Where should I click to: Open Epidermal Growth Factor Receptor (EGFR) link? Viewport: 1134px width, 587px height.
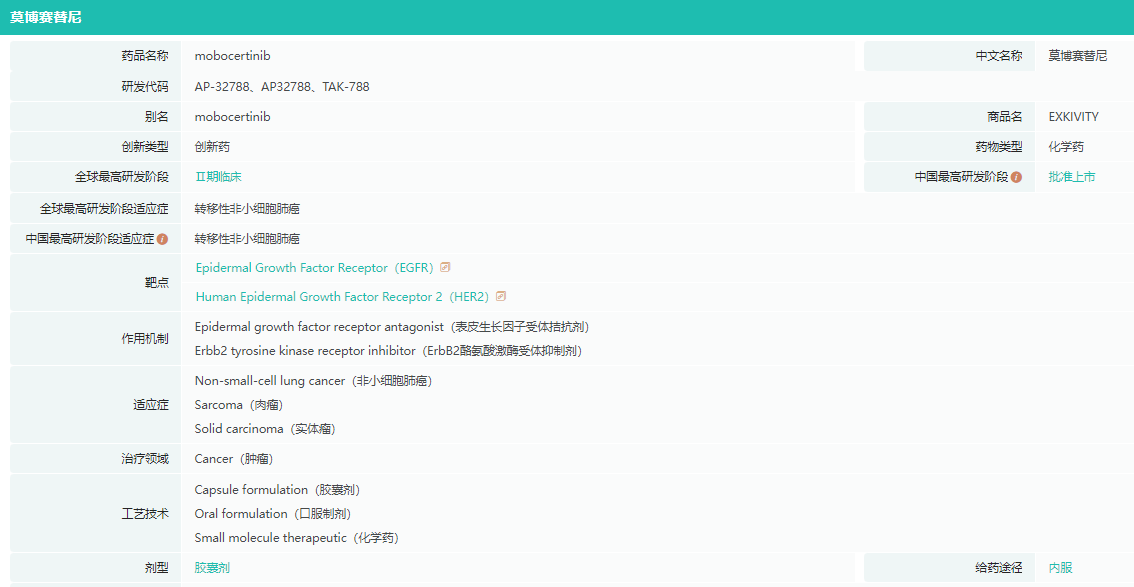pyautogui.click(x=315, y=267)
